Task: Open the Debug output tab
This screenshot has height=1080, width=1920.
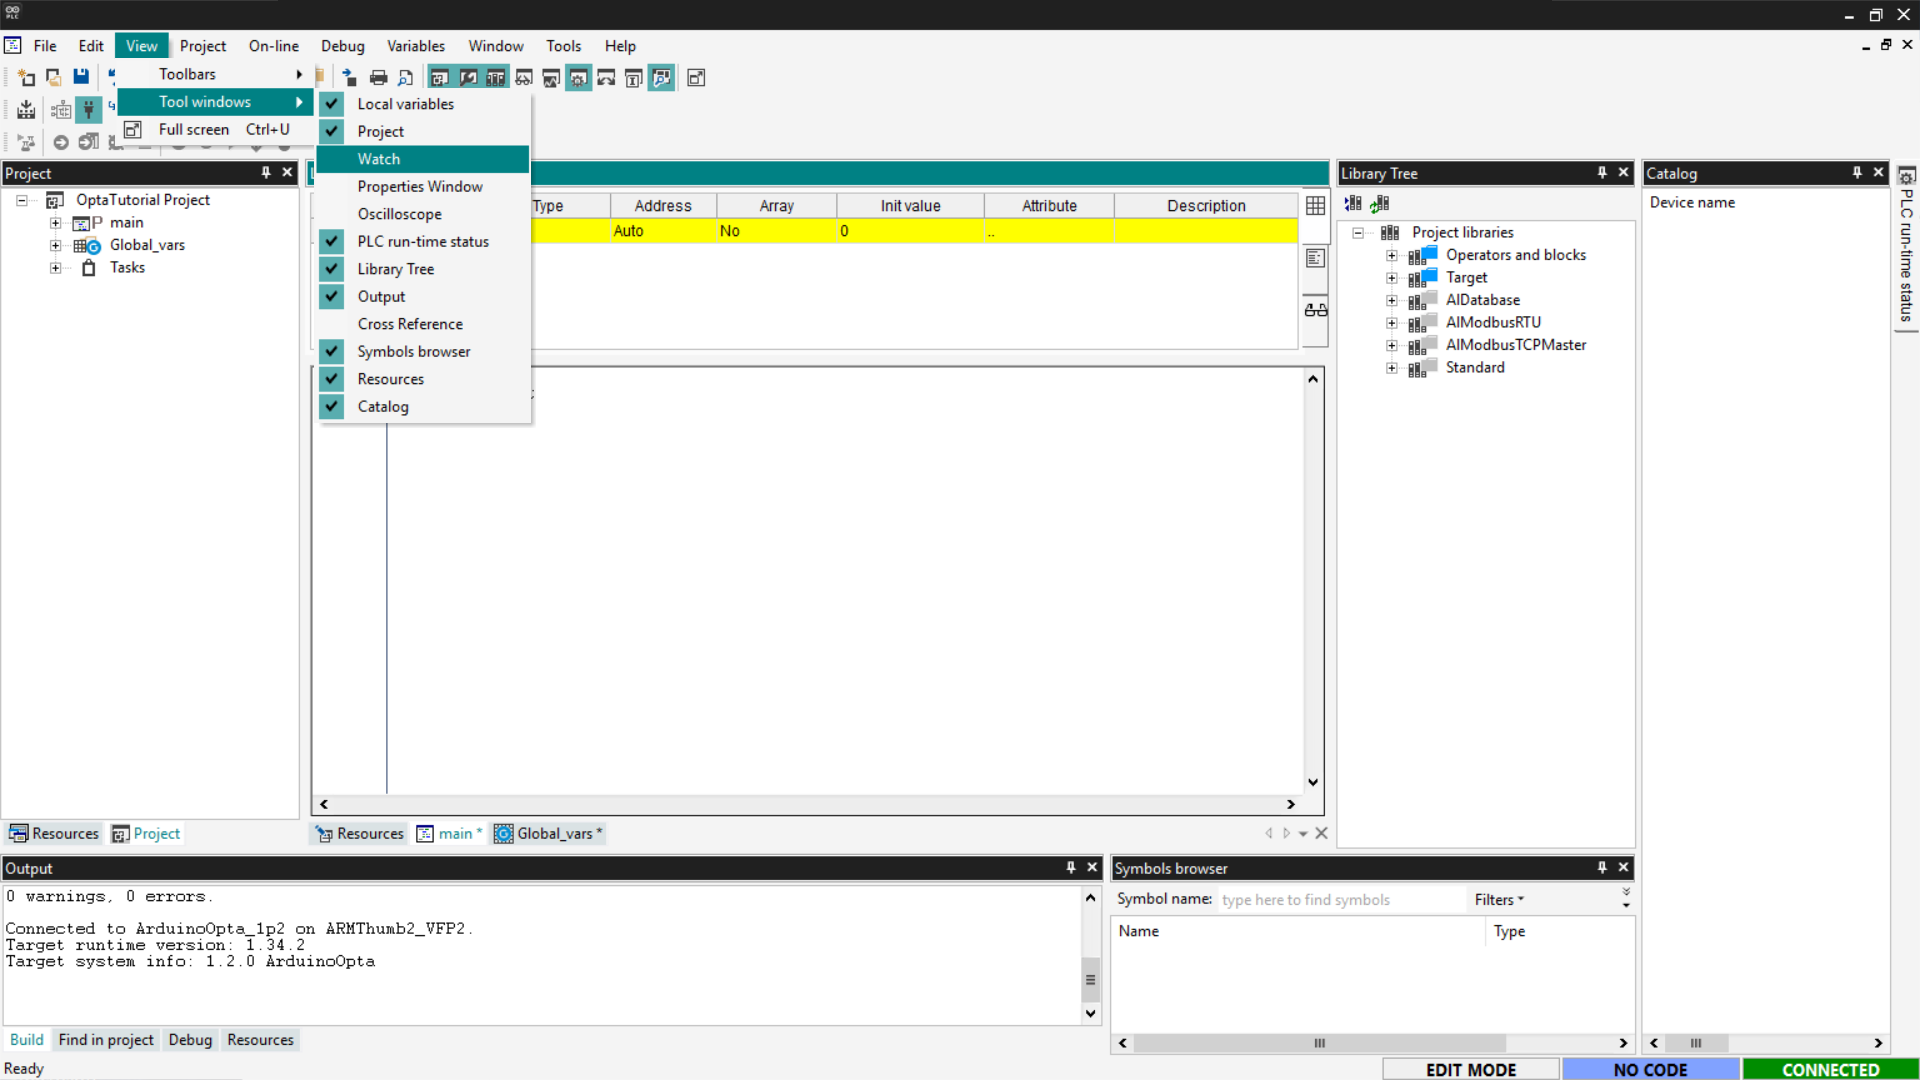Action: coord(190,1040)
